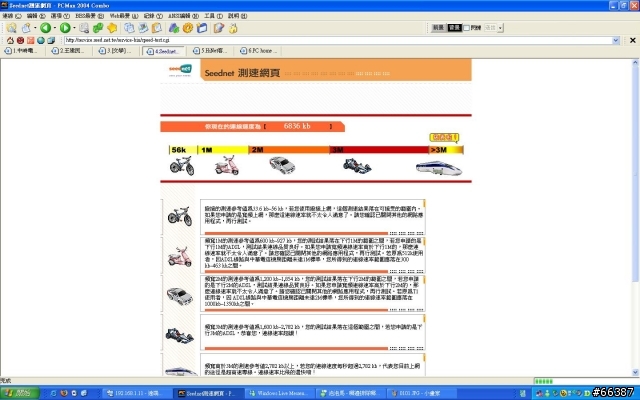
Task: Click the 前景 foreground color button
Action: pyautogui.click(x=438, y=28)
